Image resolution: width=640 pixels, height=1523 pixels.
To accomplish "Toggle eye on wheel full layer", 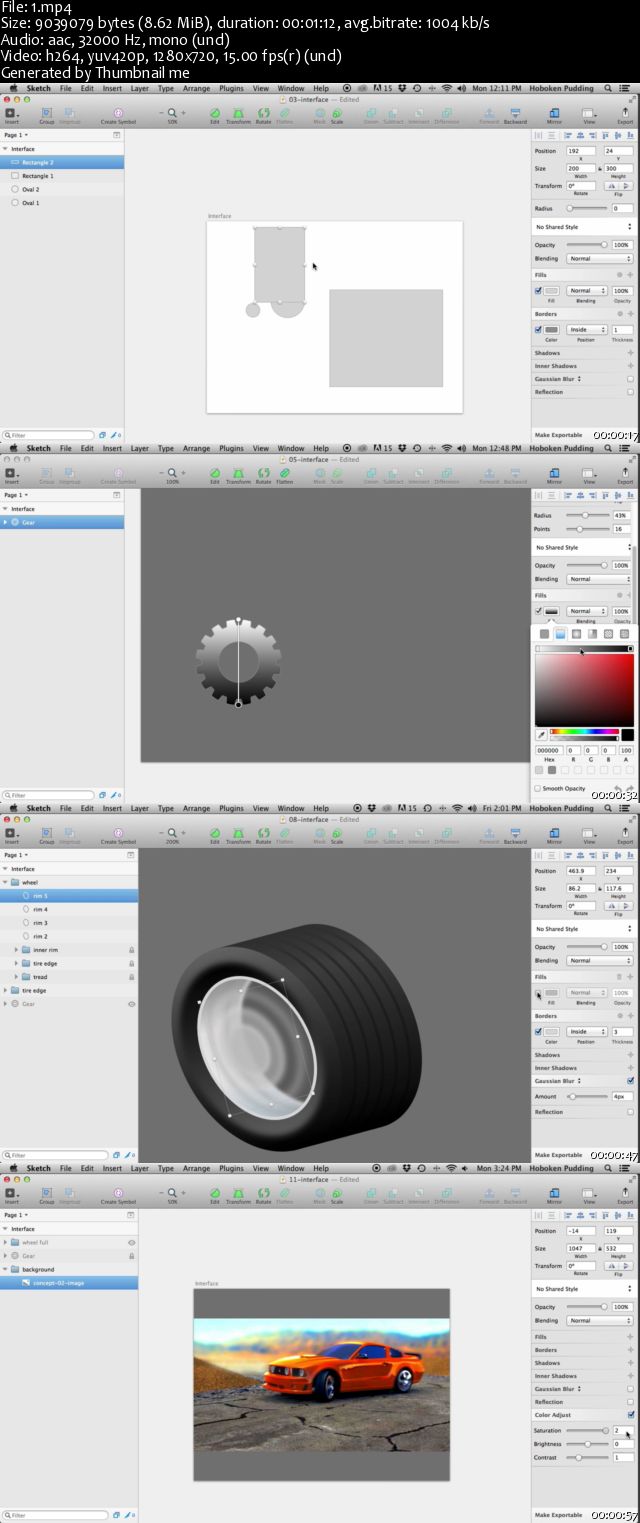I will tap(131, 1243).
